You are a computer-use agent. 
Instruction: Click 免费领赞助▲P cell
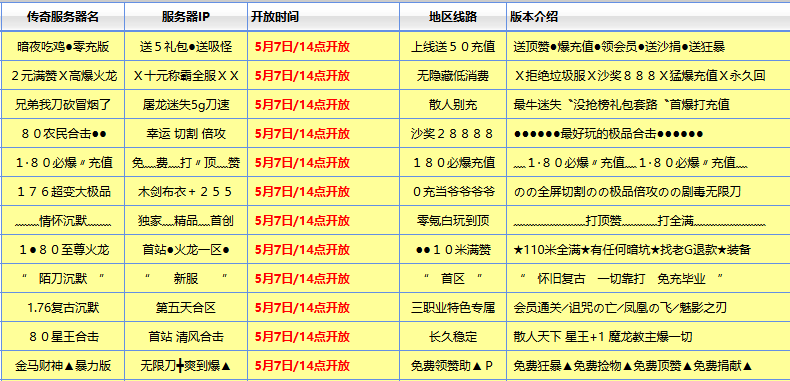click(453, 365)
